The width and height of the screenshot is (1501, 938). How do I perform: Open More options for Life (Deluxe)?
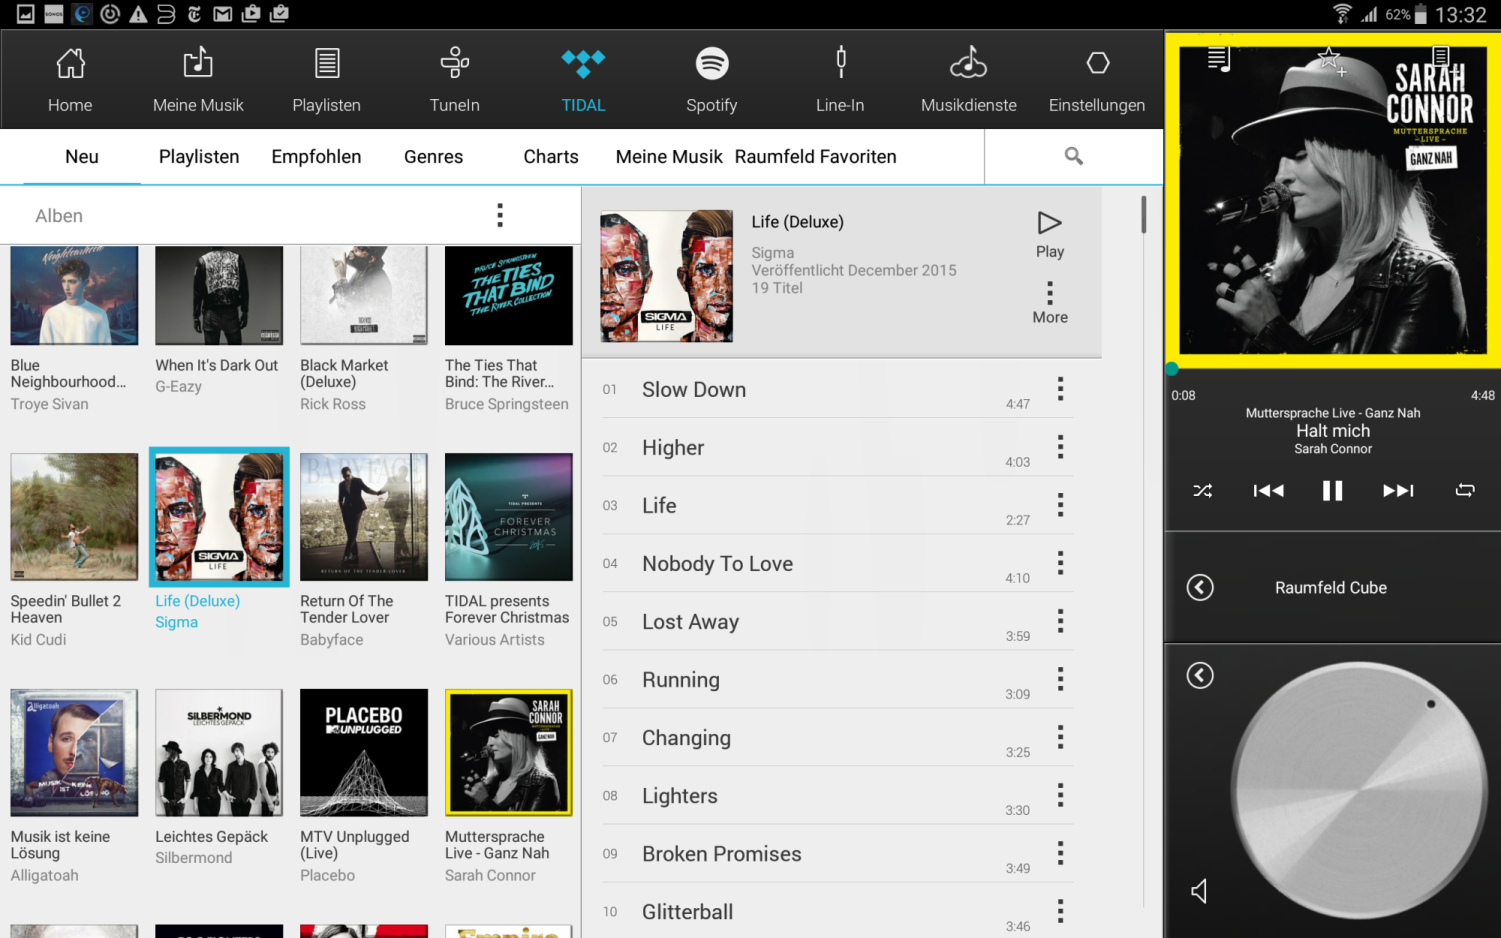click(x=1050, y=302)
